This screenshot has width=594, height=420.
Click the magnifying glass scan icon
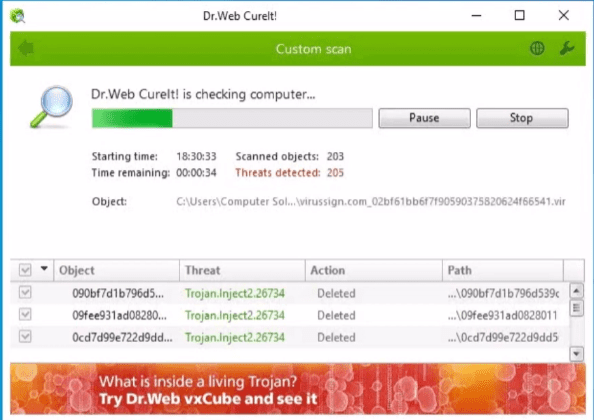(x=52, y=106)
